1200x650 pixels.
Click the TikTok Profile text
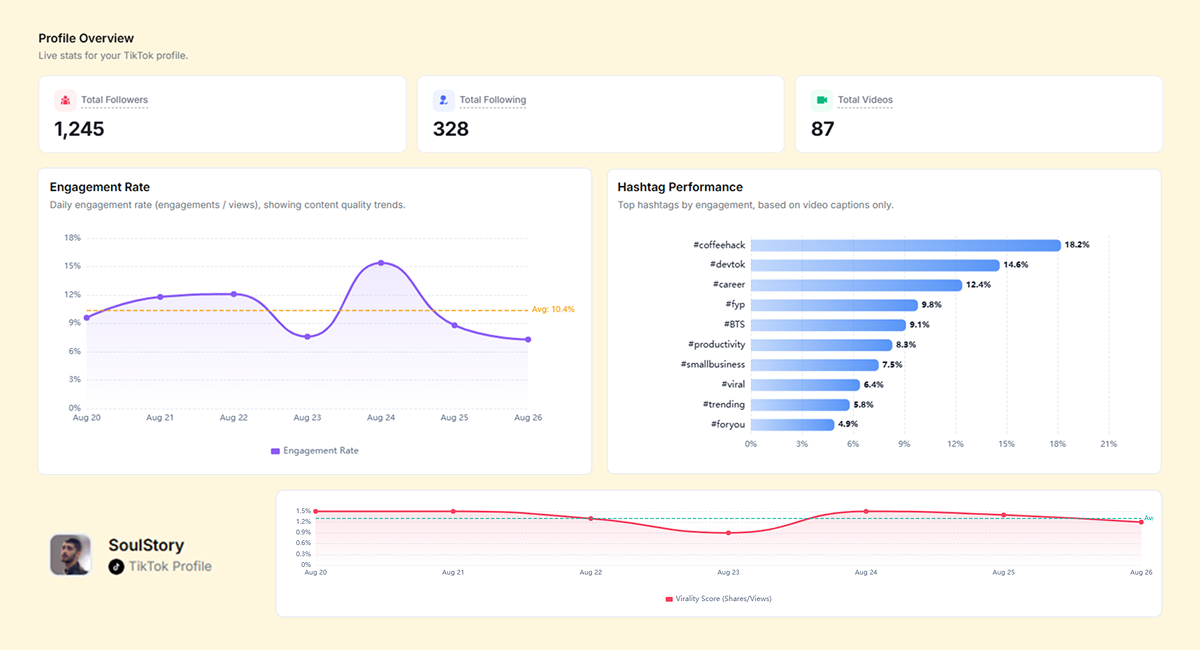click(x=170, y=566)
